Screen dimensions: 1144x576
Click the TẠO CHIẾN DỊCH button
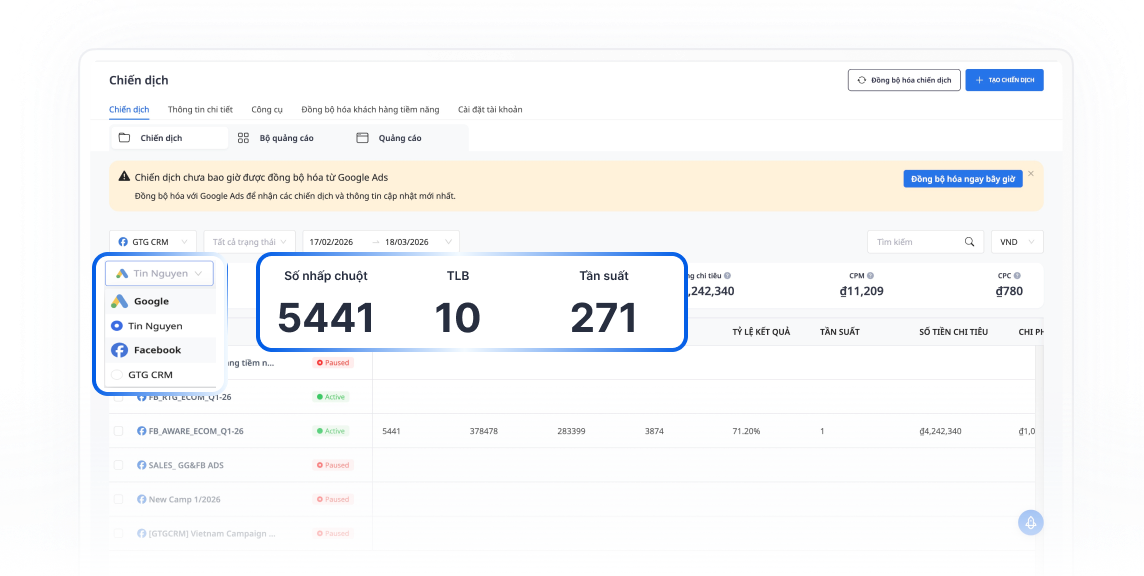pyautogui.click(x=1004, y=80)
